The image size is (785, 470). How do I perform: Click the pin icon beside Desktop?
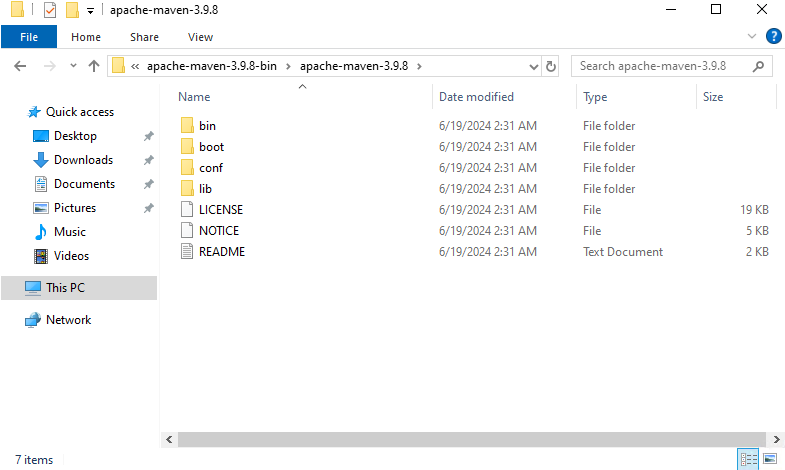coord(149,136)
